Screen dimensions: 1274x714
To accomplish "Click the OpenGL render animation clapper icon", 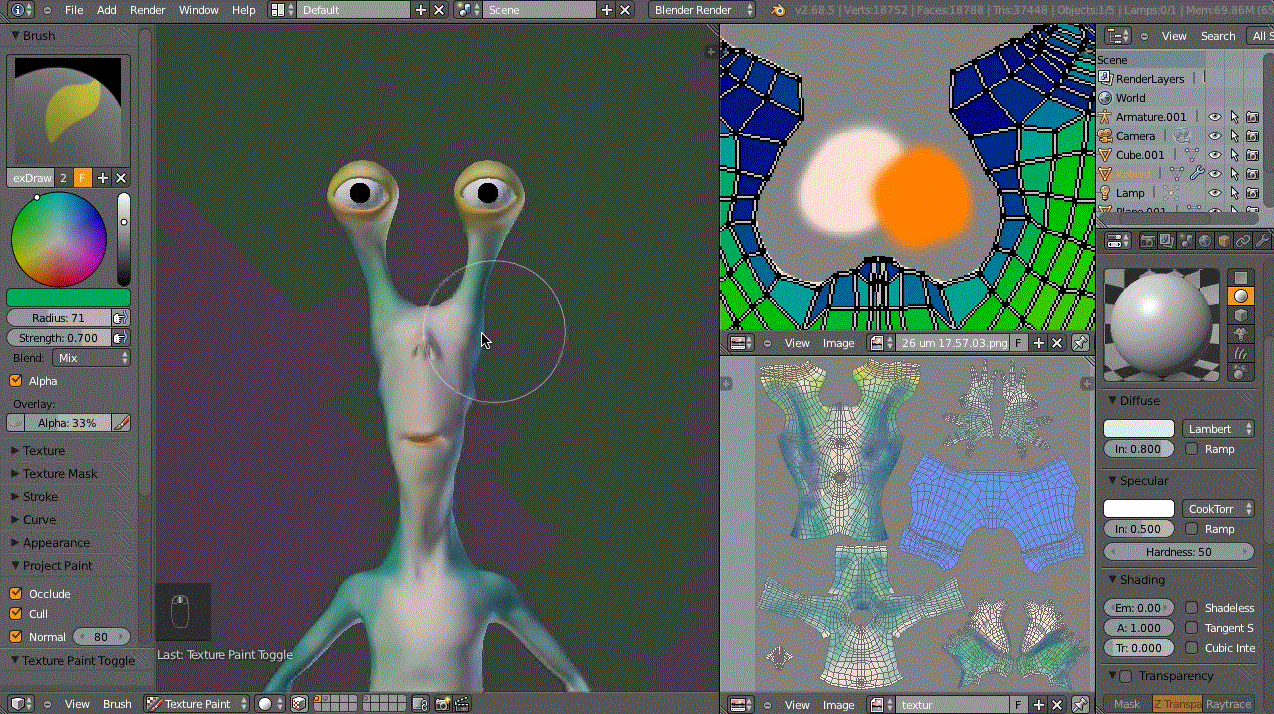I will [463, 704].
